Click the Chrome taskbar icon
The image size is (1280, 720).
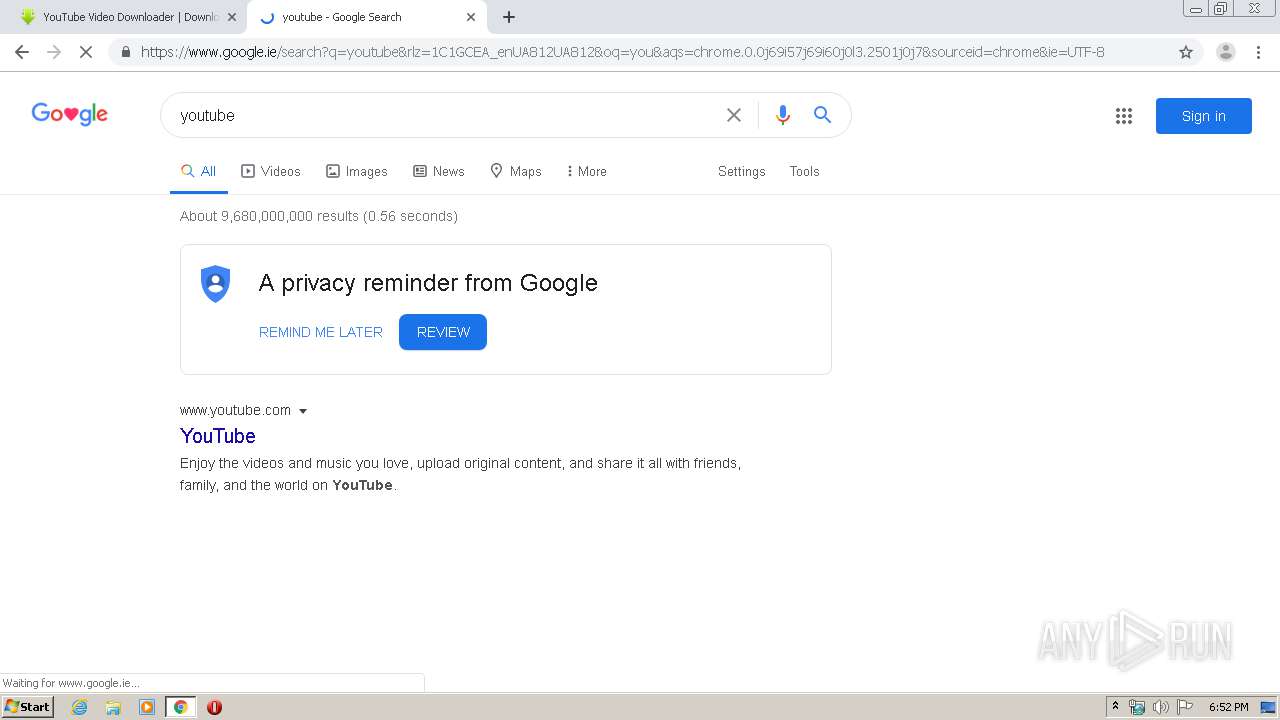pos(180,707)
